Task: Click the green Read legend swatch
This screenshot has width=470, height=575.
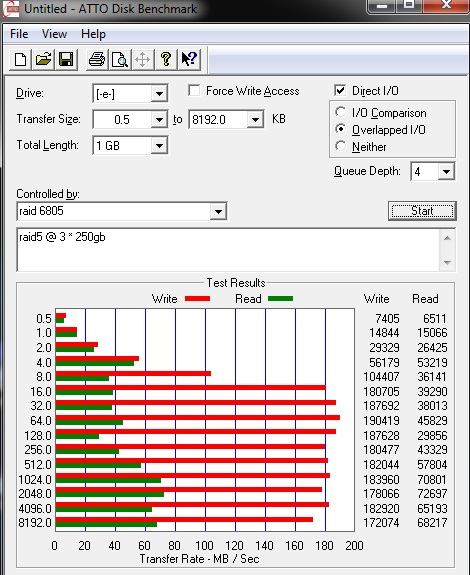Action: [280, 299]
